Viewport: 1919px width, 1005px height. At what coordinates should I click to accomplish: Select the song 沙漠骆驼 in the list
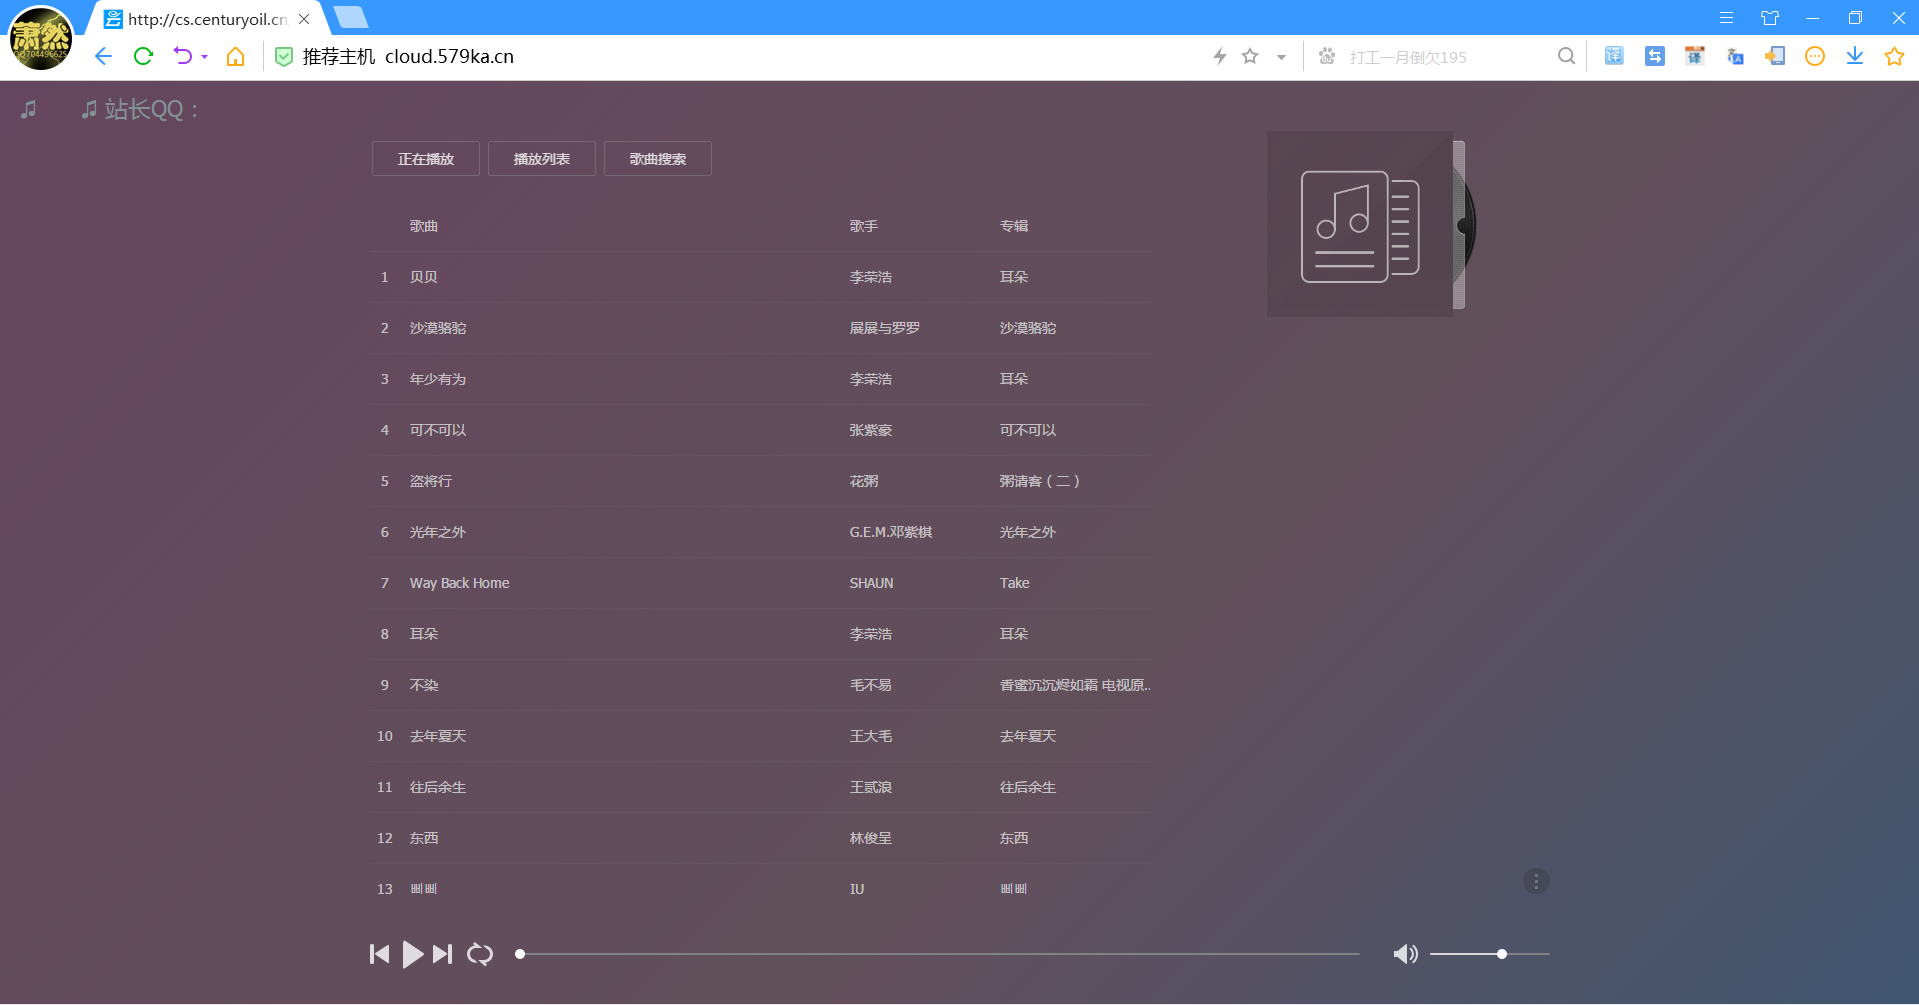(437, 328)
